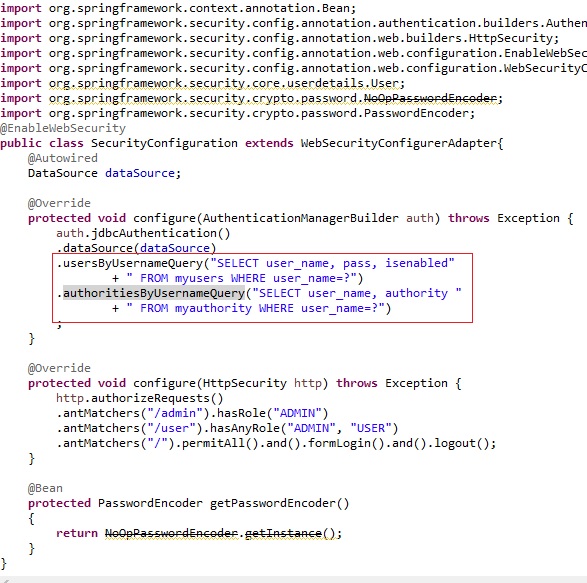Screen dimensions: 587x583
Task: Click WebSecurityConfigurerAdapter in the class declaration
Action: pos(399,143)
